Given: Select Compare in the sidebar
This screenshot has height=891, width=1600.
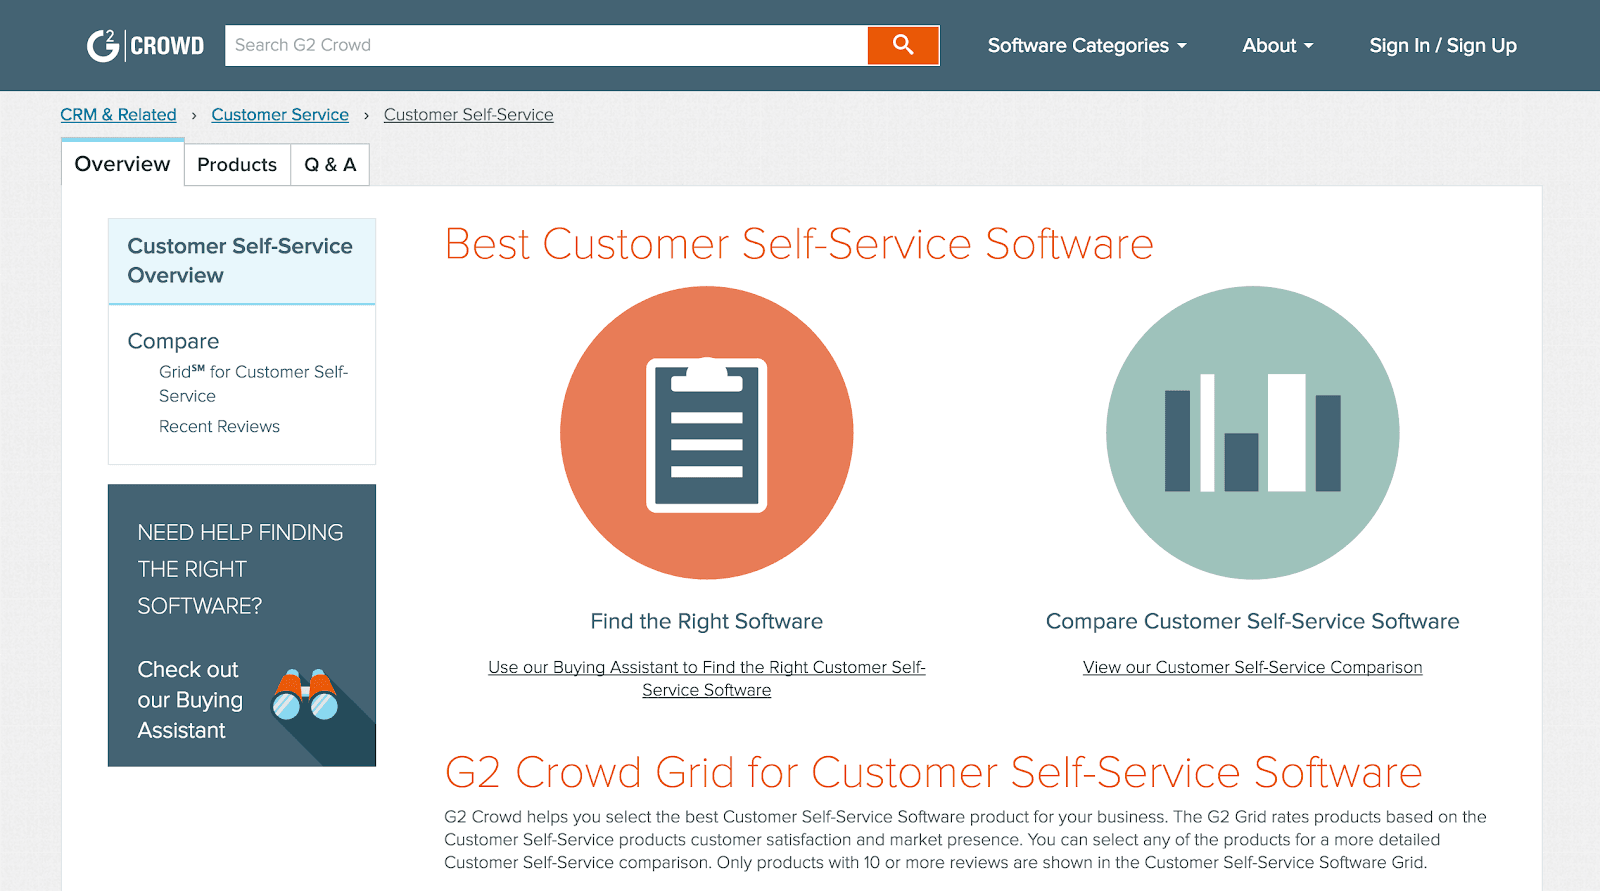Looking at the screenshot, I should click(x=173, y=341).
